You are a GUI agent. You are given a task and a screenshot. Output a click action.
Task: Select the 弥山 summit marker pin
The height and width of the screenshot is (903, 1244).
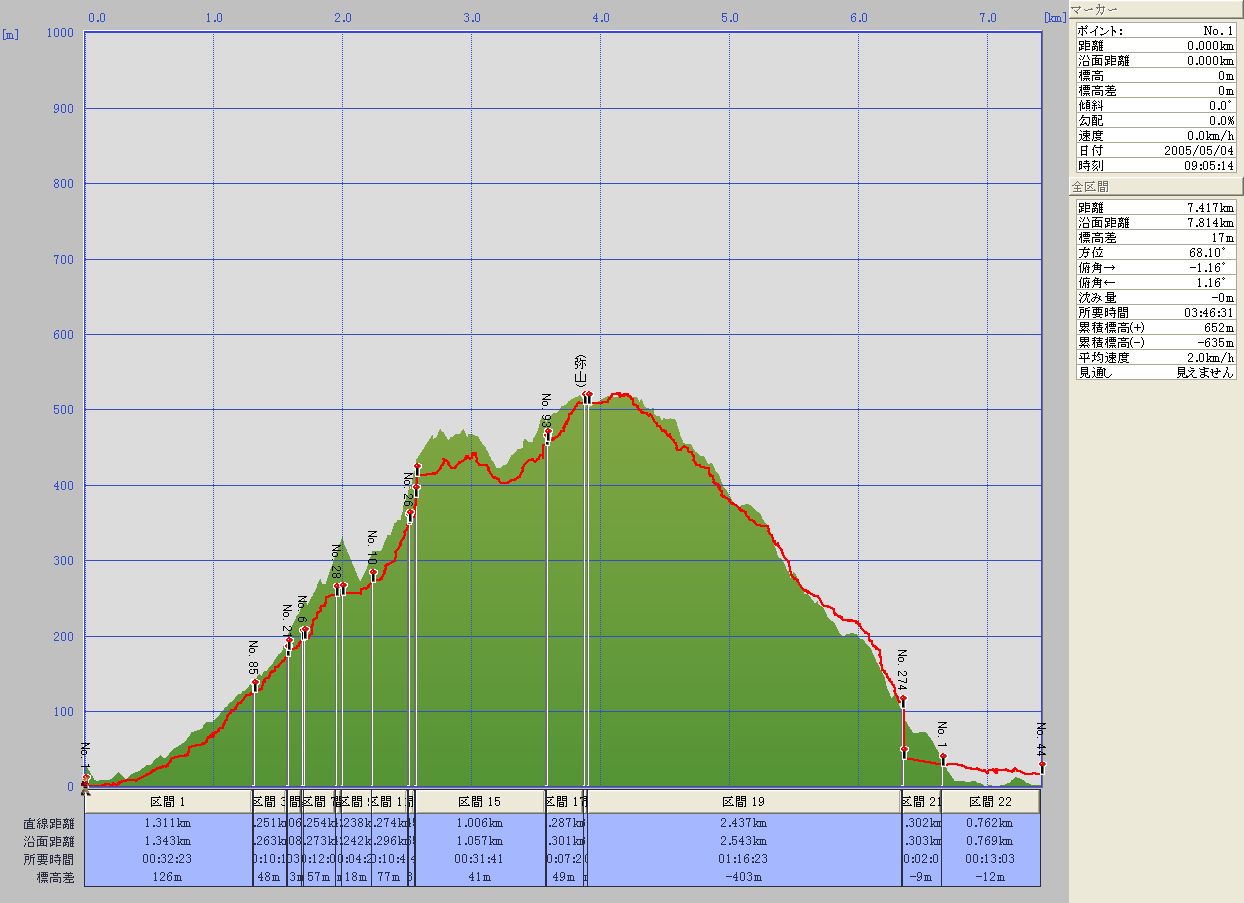pos(587,396)
